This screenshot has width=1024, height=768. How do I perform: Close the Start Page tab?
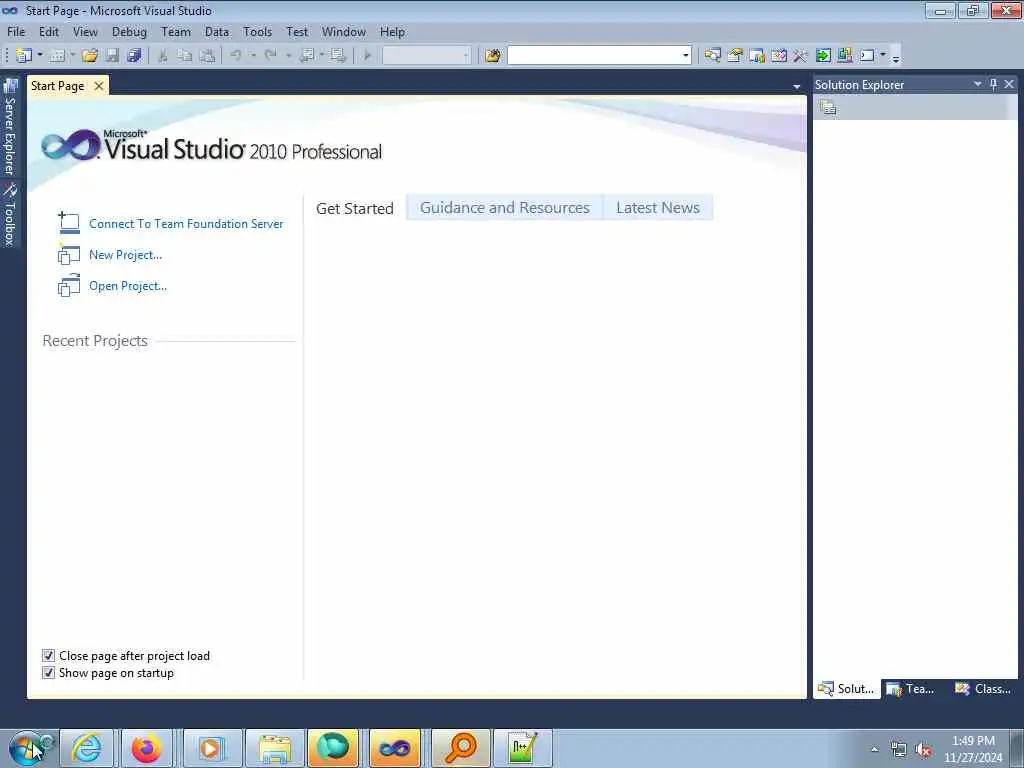click(99, 86)
